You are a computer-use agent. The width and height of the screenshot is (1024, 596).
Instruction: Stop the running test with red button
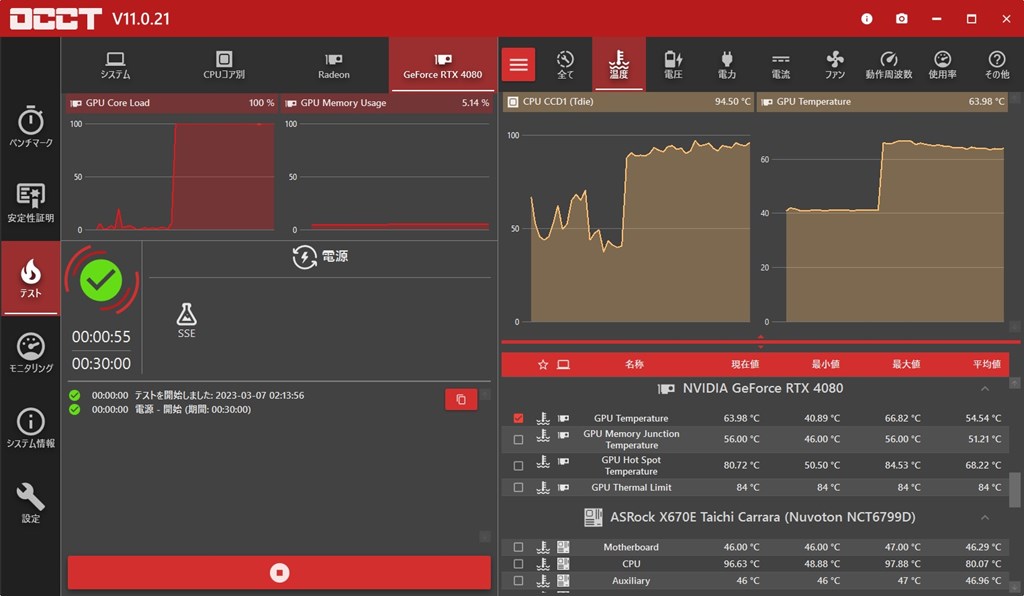(x=279, y=572)
